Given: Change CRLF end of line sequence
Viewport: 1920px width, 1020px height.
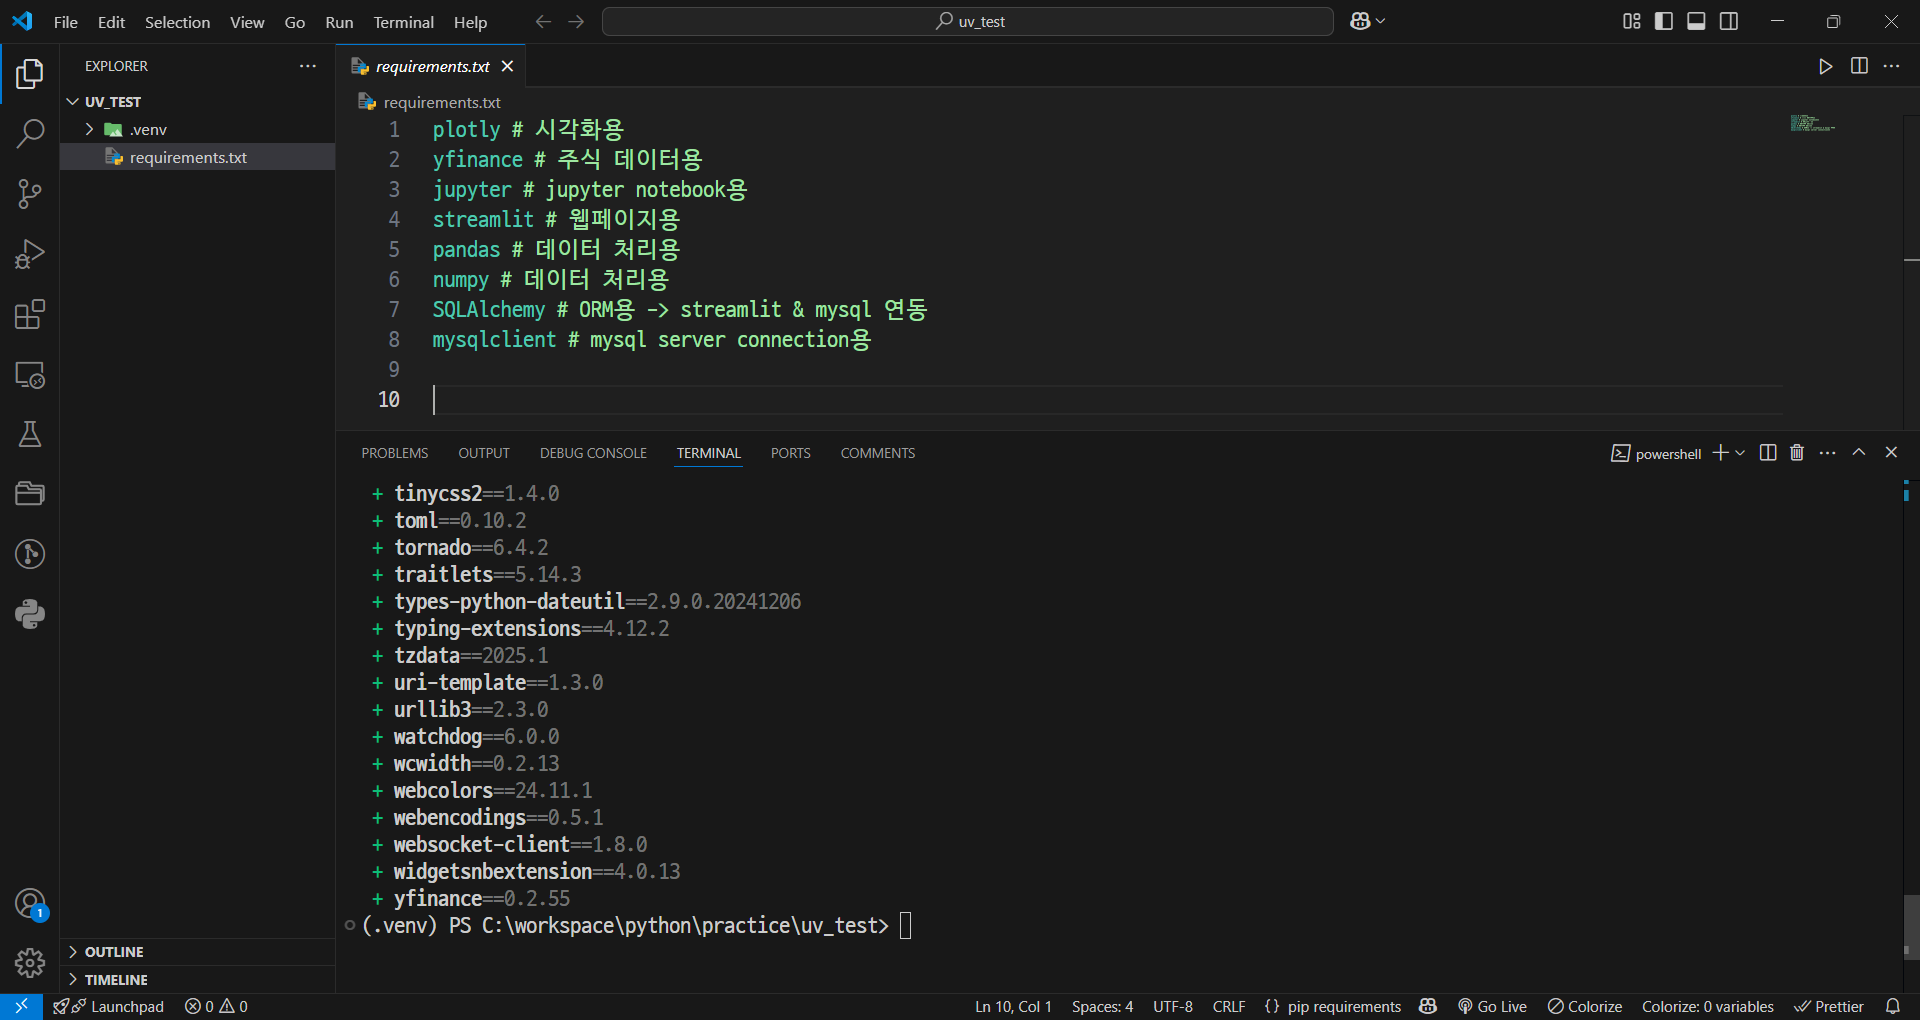Looking at the screenshot, I should [x=1229, y=1006].
